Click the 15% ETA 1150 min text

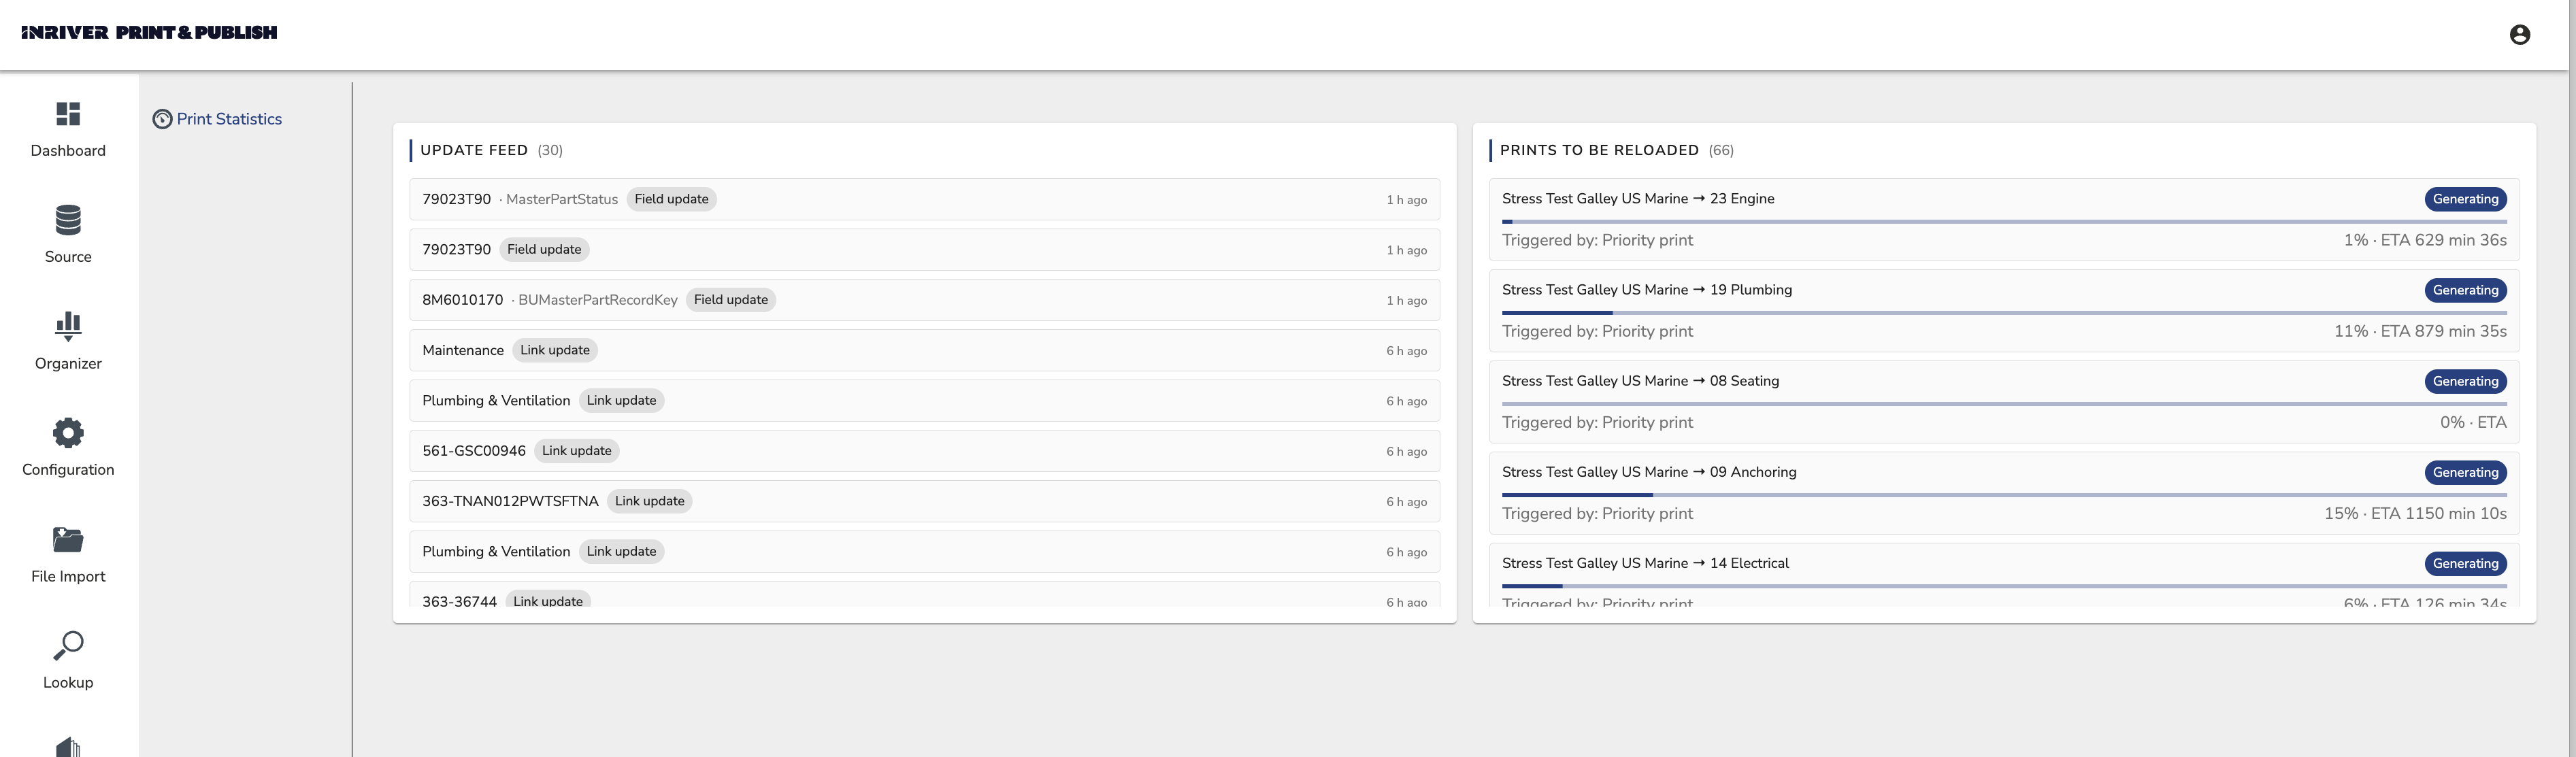click(2415, 513)
